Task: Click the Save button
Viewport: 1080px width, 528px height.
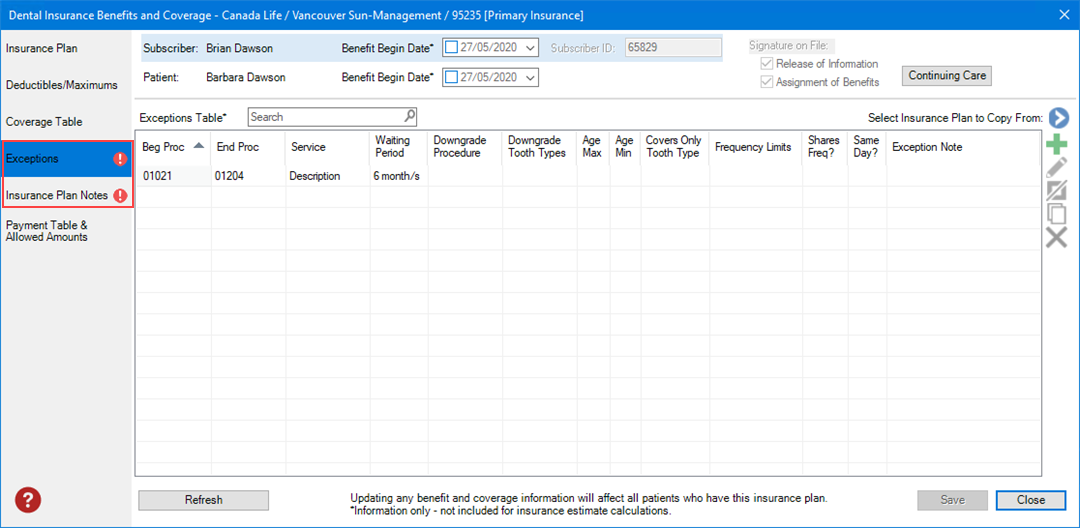Action: [x=953, y=500]
